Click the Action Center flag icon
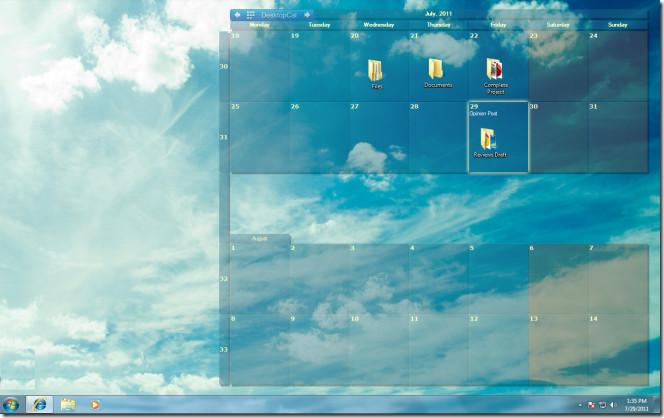This screenshot has width=664, height=418. (592, 405)
